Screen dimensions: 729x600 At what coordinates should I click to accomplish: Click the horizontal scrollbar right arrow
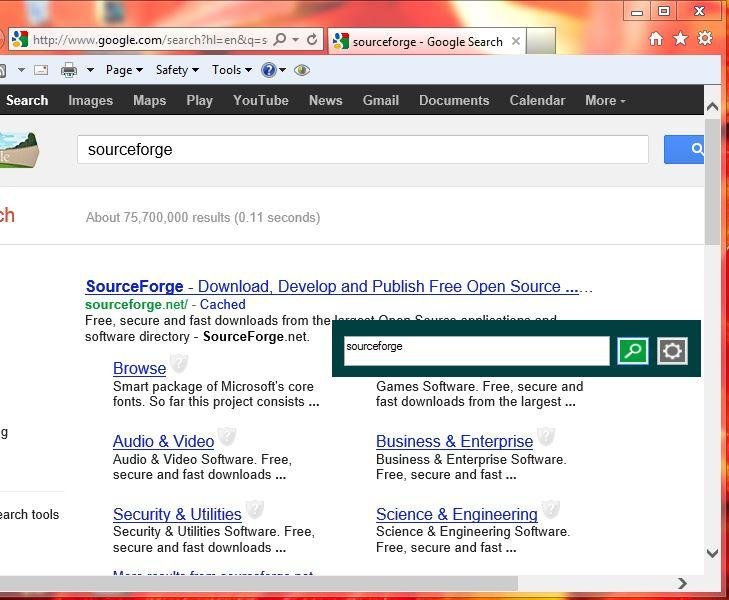(x=682, y=583)
